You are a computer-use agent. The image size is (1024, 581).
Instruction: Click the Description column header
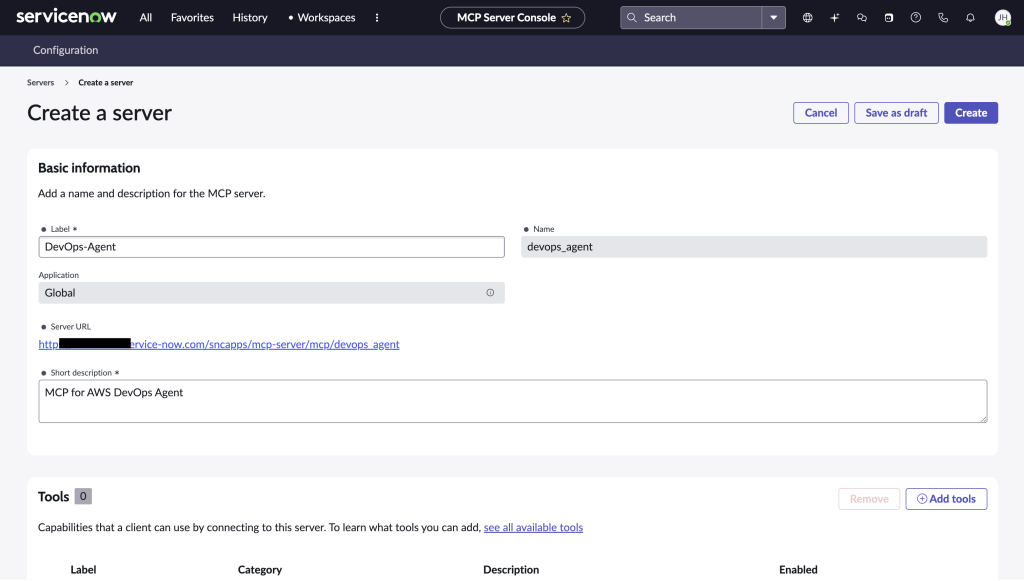coord(511,570)
